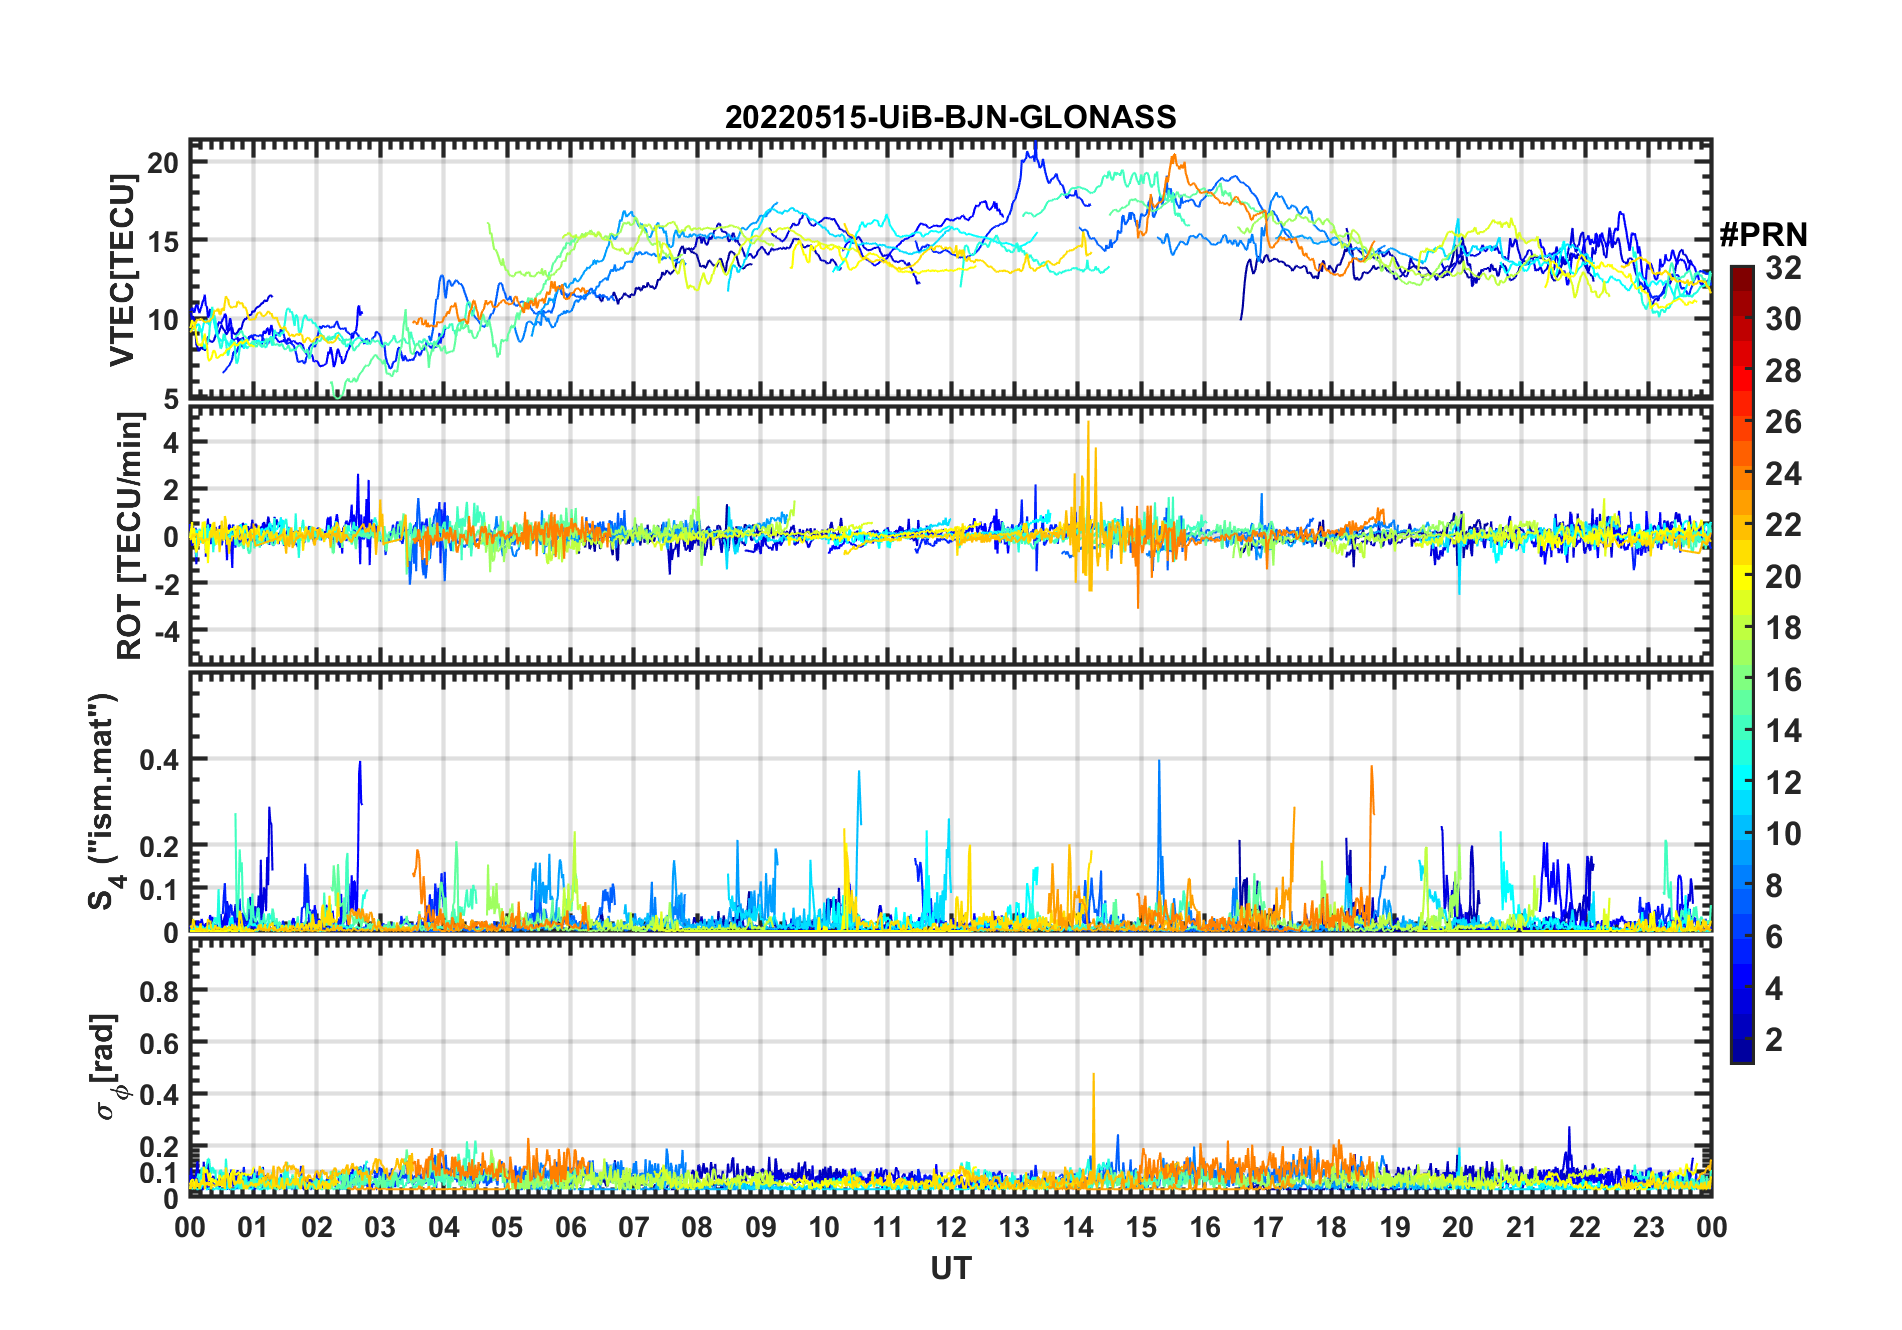Viewport: 1902px width, 1330px height.
Task: Click σφ axis tick label "0.8"
Action: (160, 991)
